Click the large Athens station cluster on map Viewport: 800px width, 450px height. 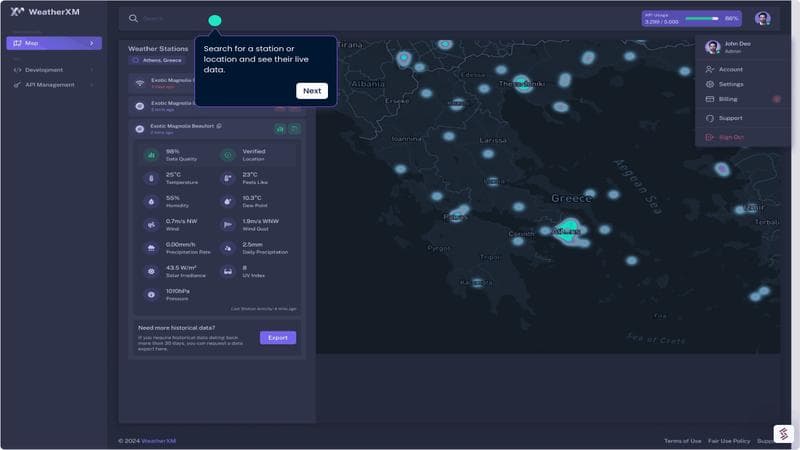coord(568,229)
